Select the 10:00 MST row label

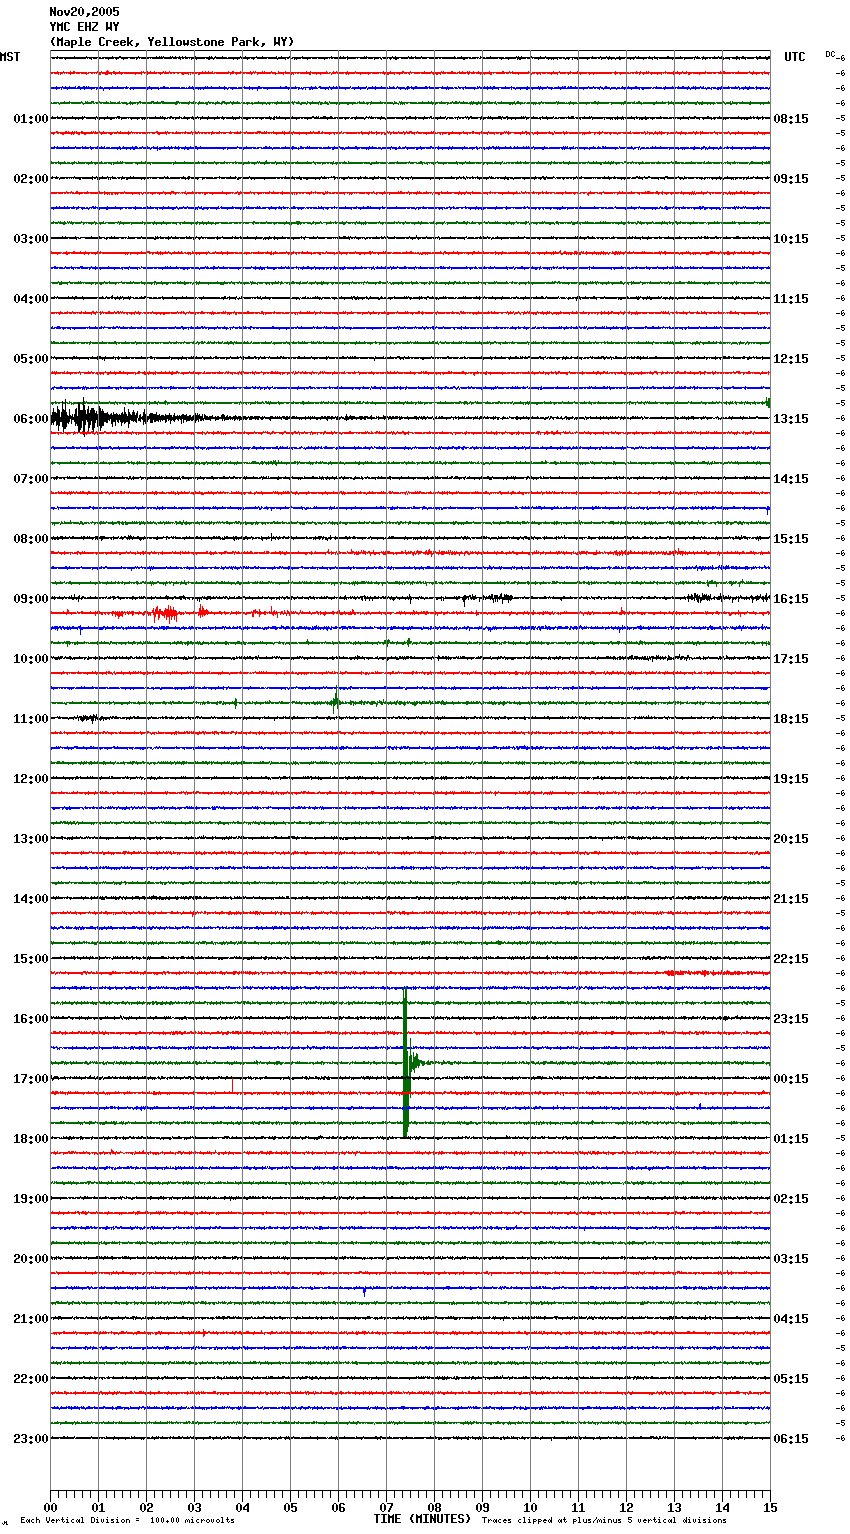[31, 659]
